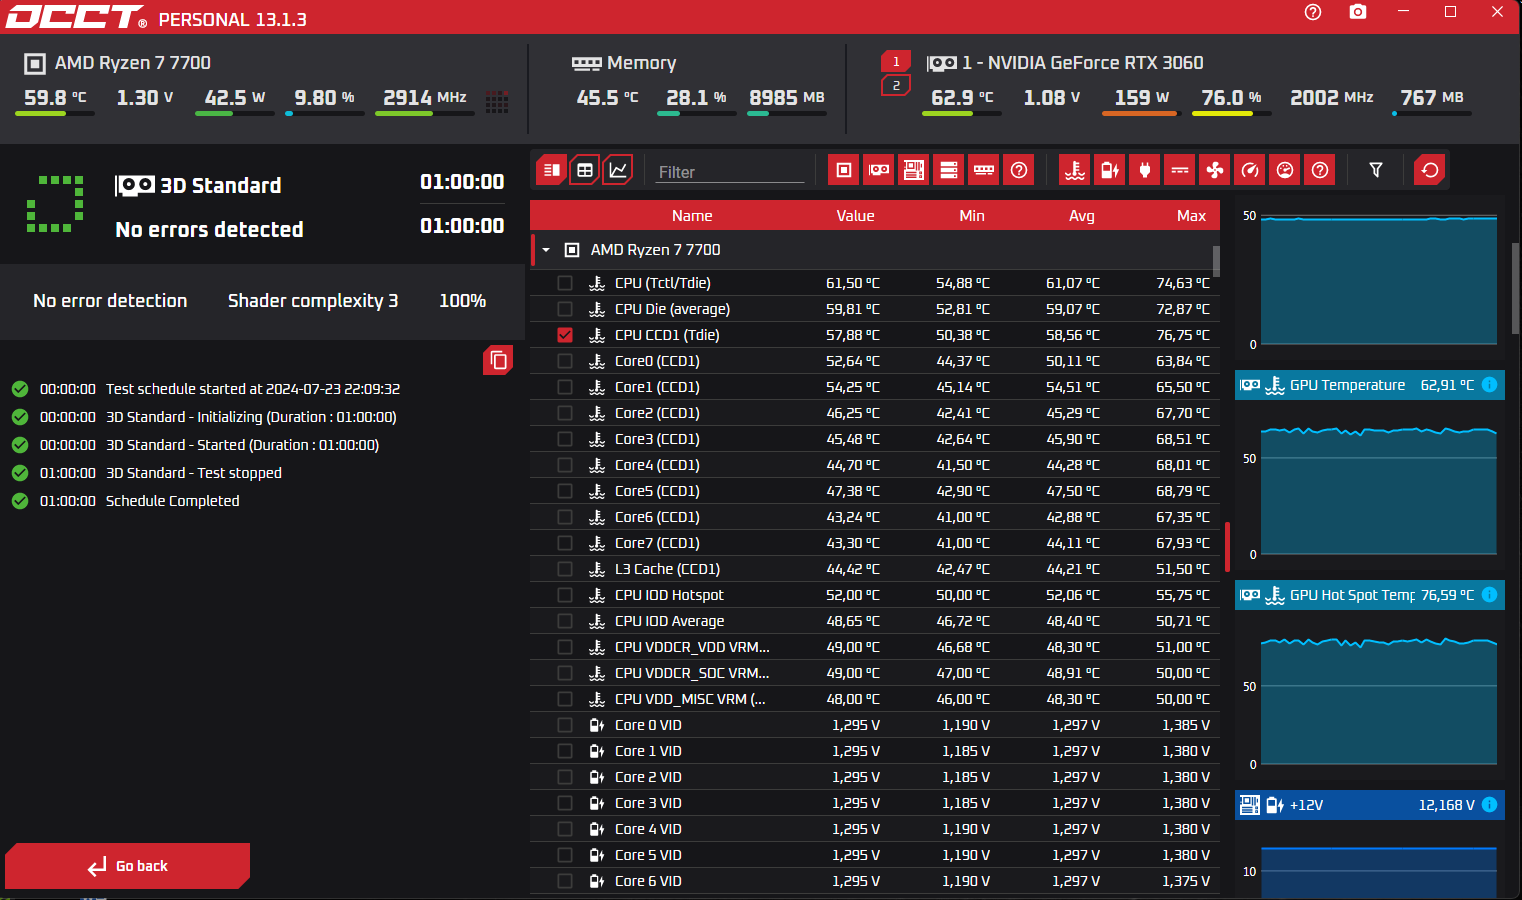
Task: Select the "Schedule Completed" log entry
Action: click(x=172, y=501)
